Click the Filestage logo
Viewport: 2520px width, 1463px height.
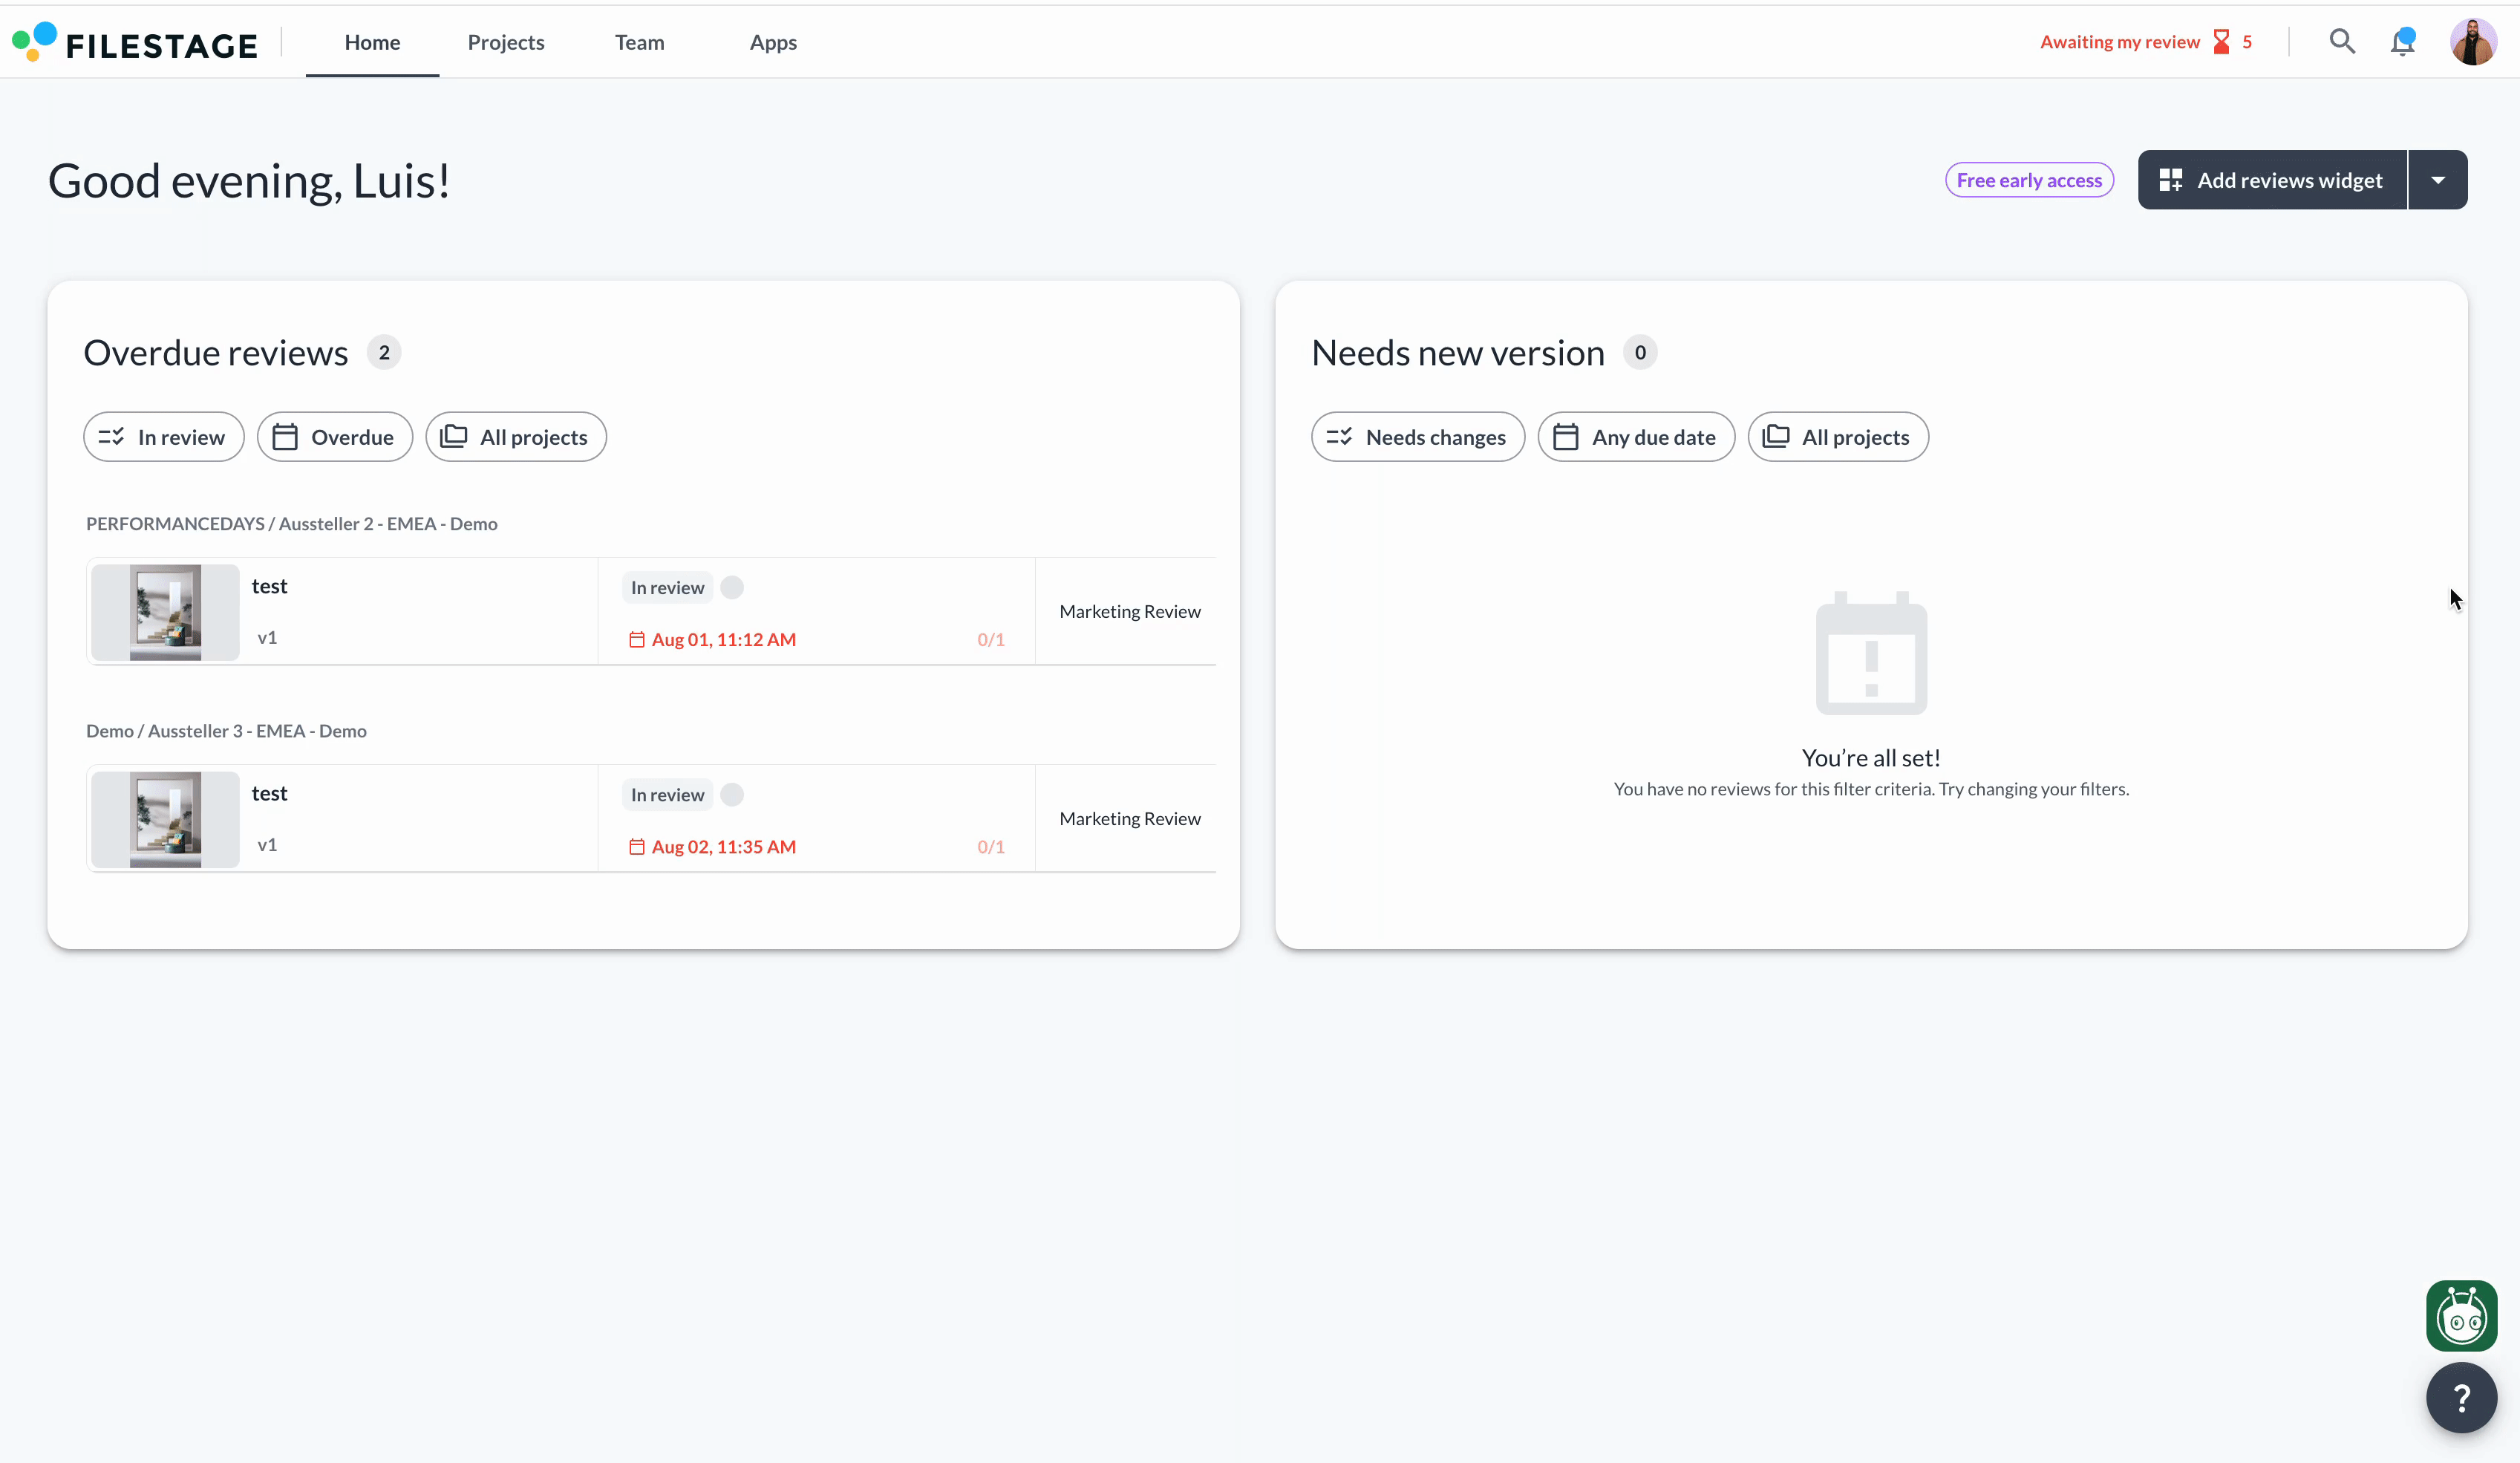135,43
